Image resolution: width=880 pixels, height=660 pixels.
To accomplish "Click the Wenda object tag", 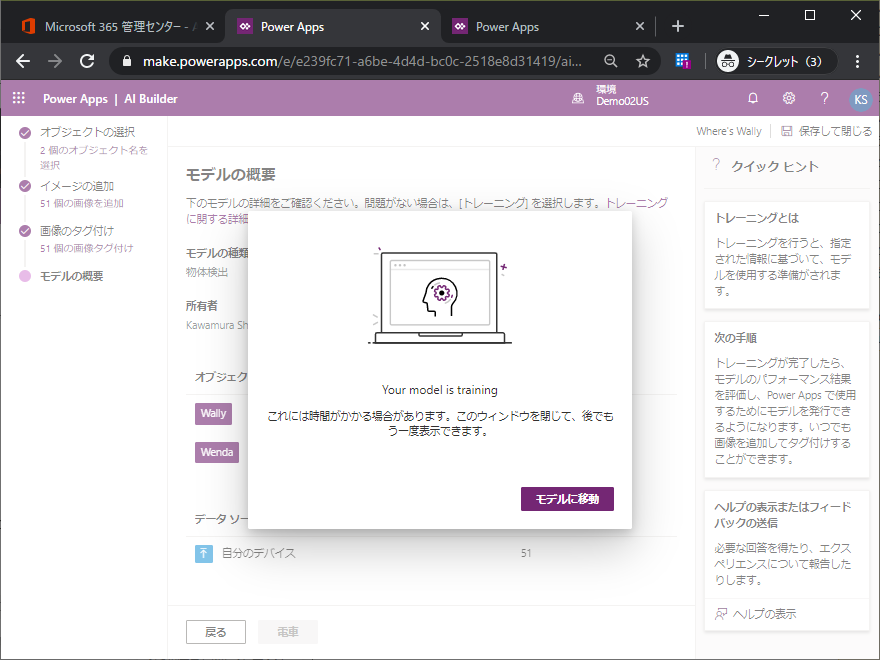I will [x=217, y=452].
